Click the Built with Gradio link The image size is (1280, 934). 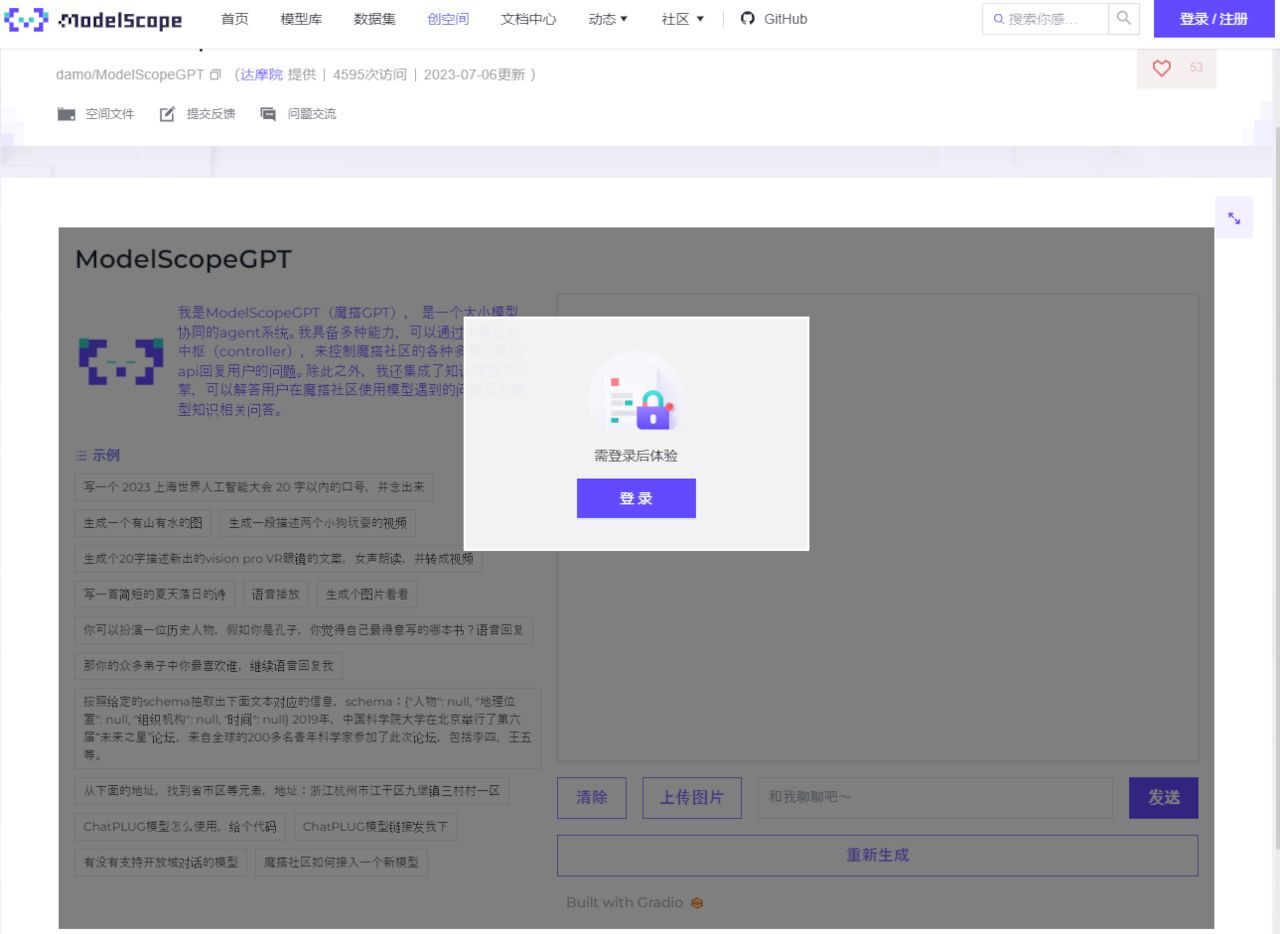coord(634,902)
